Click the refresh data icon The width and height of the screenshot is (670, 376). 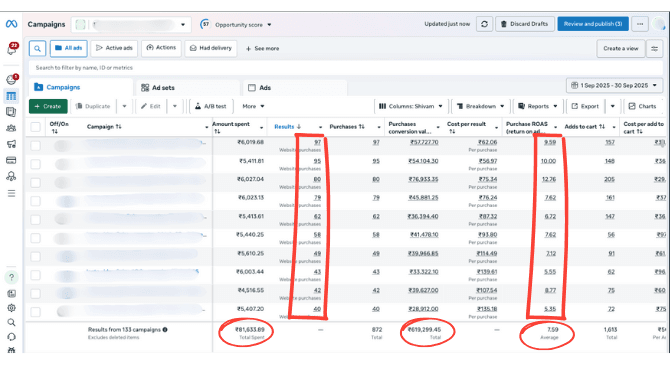pyautogui.click(x=484, y=24)
